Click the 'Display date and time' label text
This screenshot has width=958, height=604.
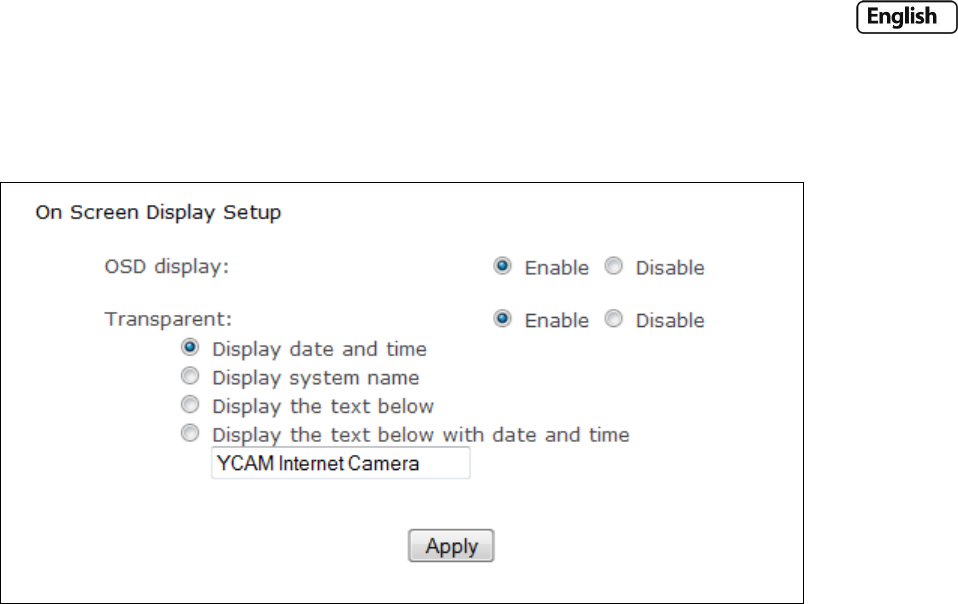coord(320,349)
